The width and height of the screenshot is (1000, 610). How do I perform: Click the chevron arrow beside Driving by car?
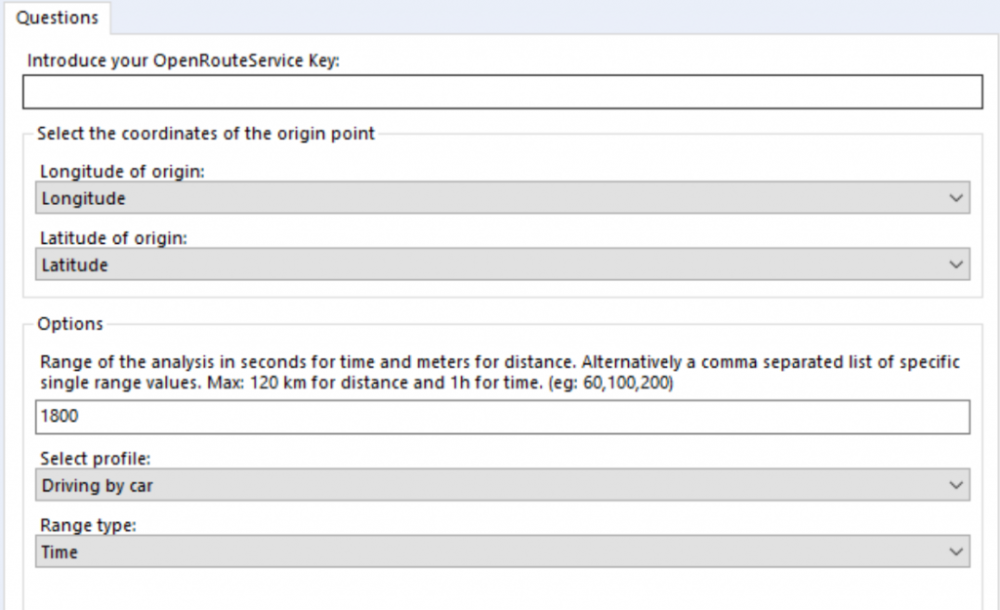point(955,485)
